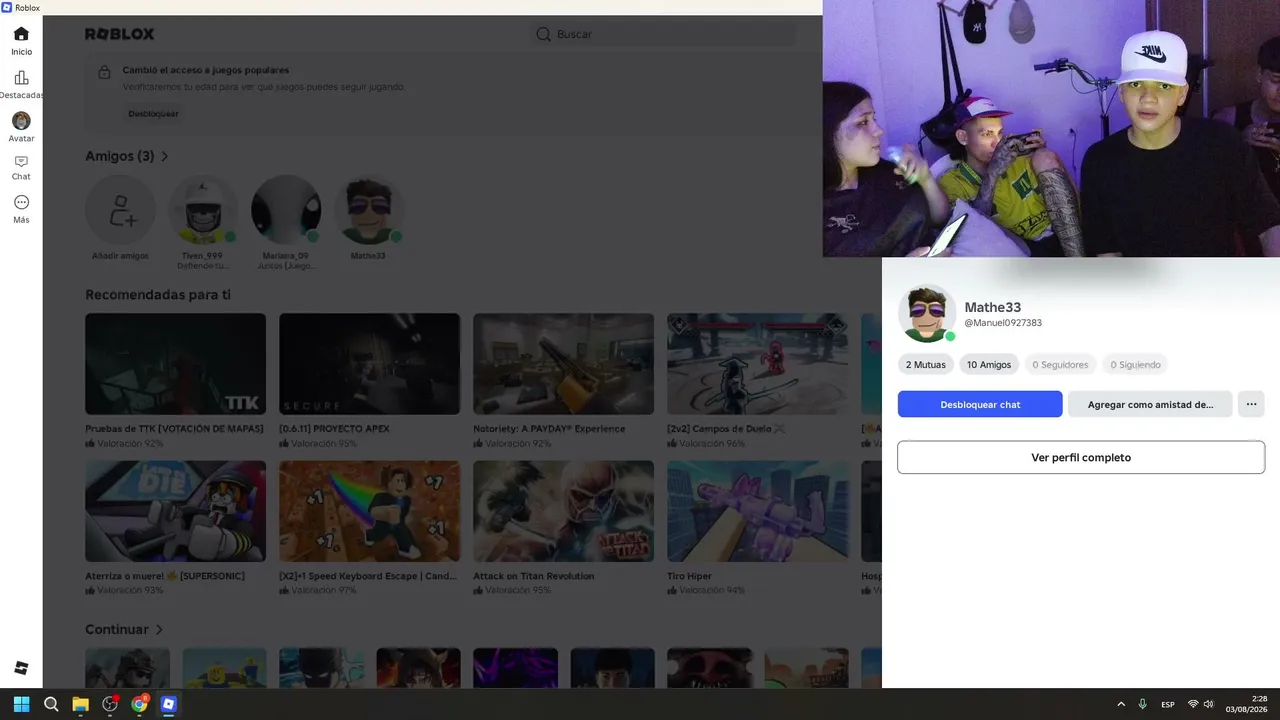Screen dimensions: 1280x720
Task: Click the microphone tray icon
Action: (1142, 704)
